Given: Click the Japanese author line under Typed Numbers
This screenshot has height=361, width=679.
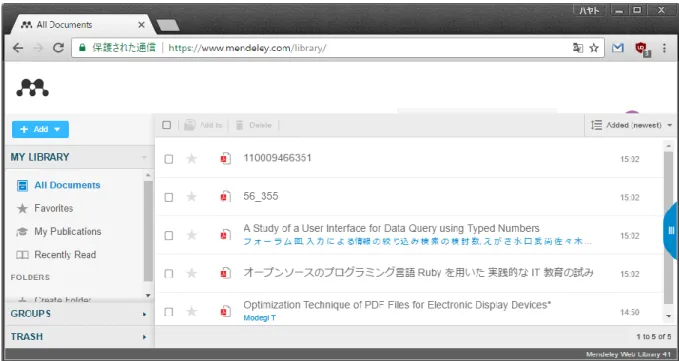Looking at the screenshot, I should tap(417, 242).
